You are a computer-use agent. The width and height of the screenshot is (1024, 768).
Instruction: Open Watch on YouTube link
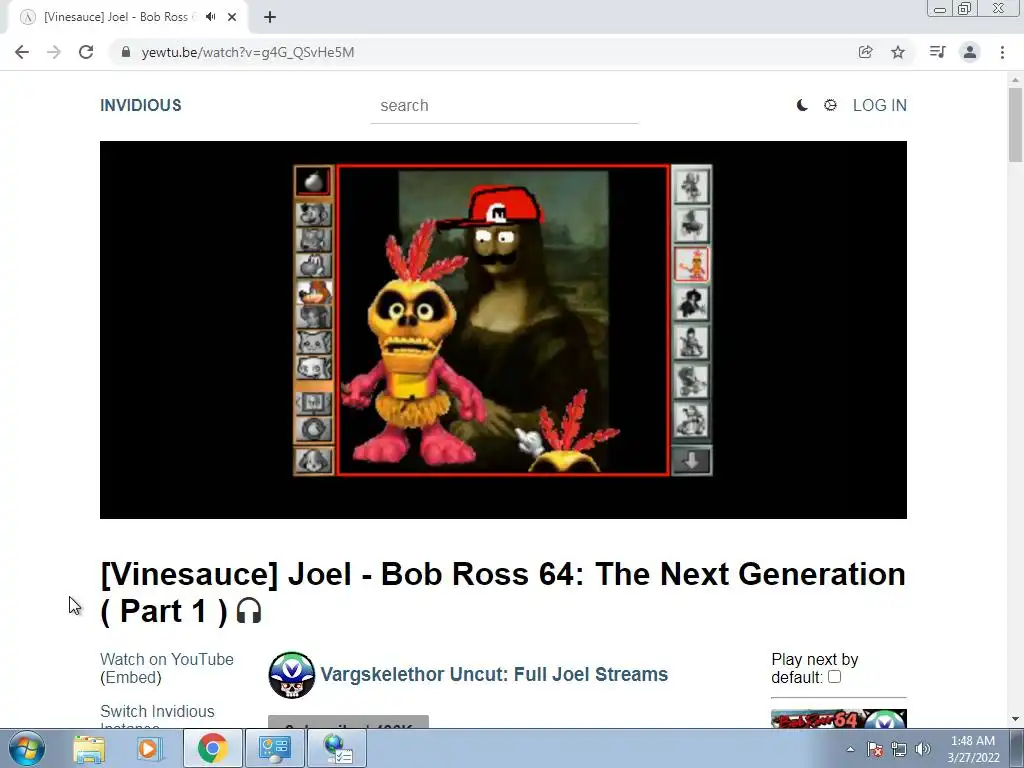click(x=167, y=660)
